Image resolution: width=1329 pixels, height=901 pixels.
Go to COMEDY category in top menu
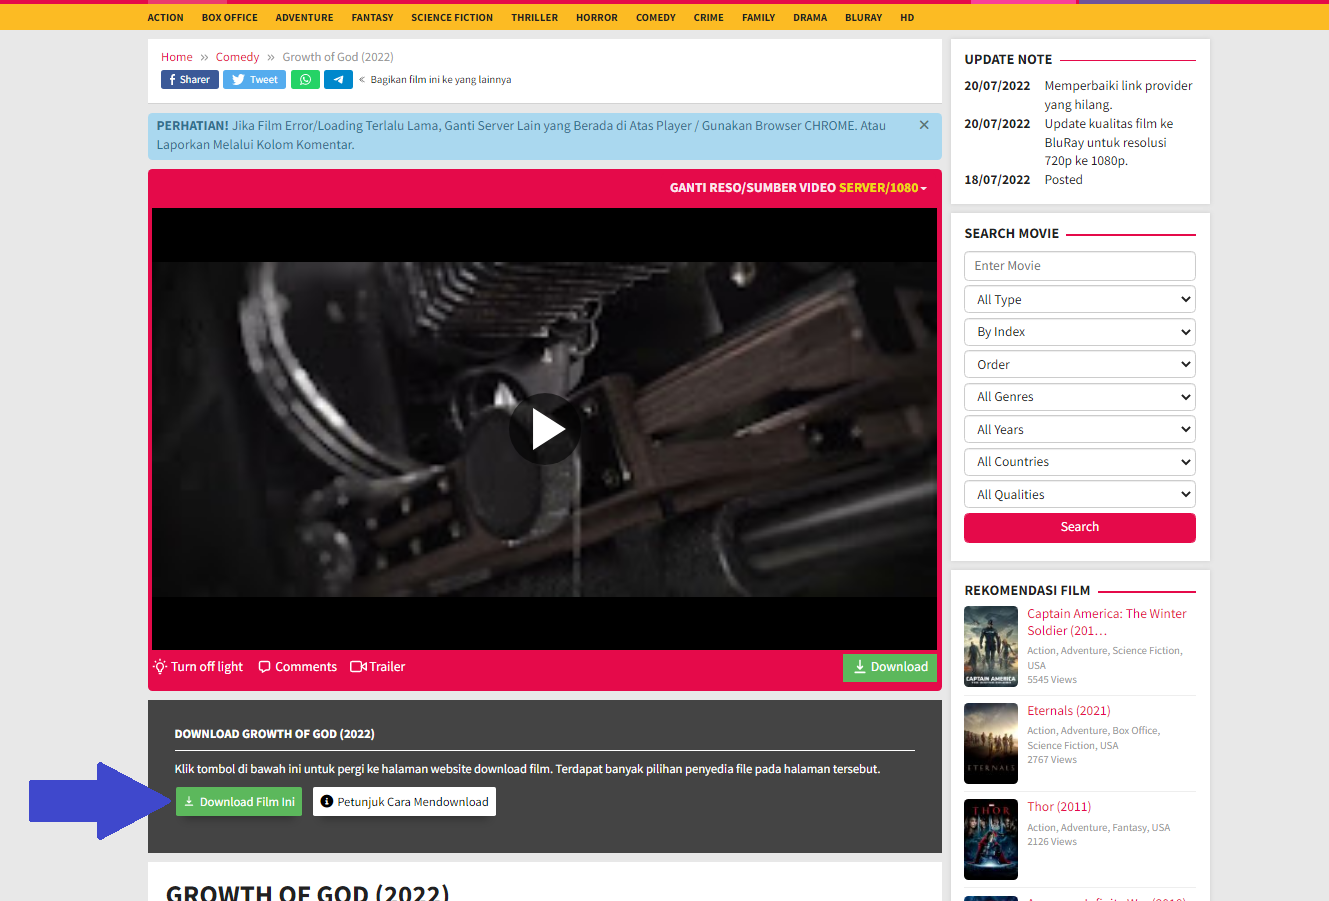click(x=656, y=18)
